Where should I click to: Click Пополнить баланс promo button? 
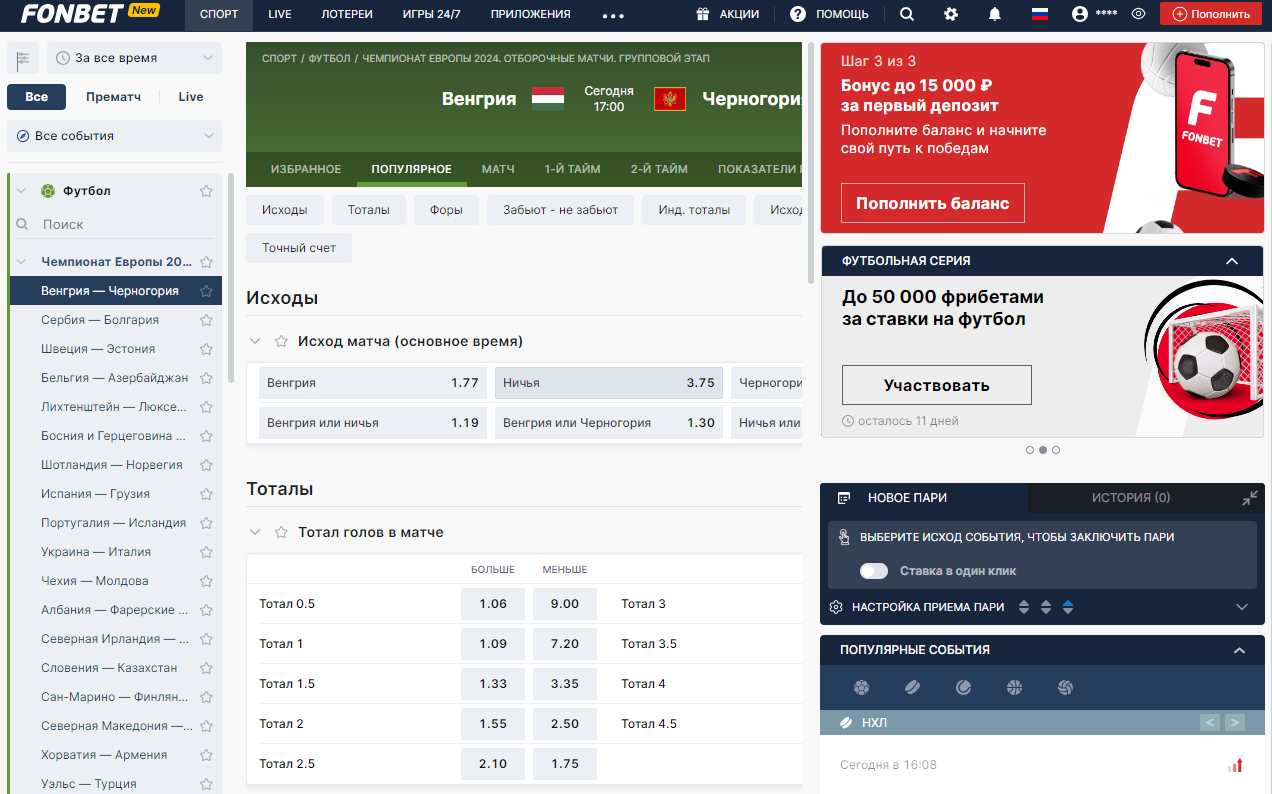point(932,203)
